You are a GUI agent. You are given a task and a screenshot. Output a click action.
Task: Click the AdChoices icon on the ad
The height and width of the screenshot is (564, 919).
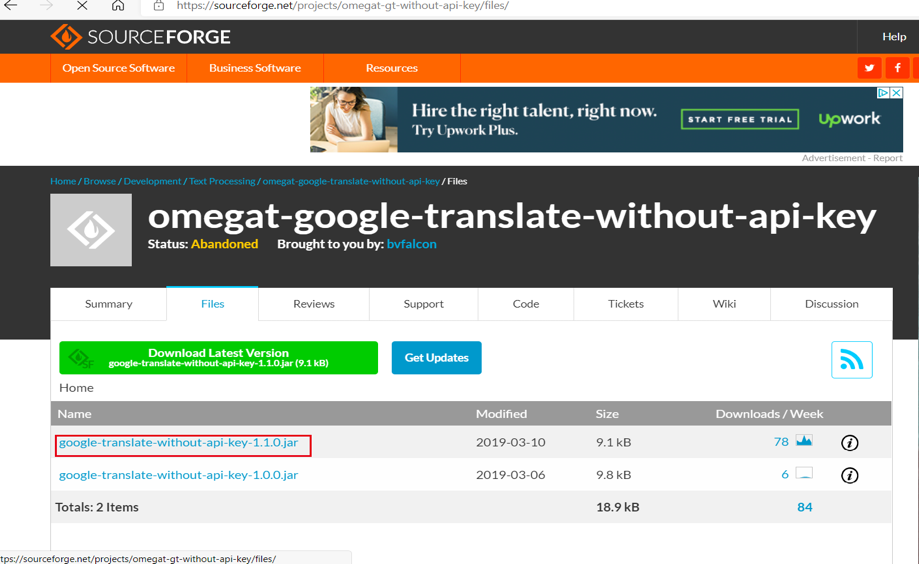pos(883,93)
